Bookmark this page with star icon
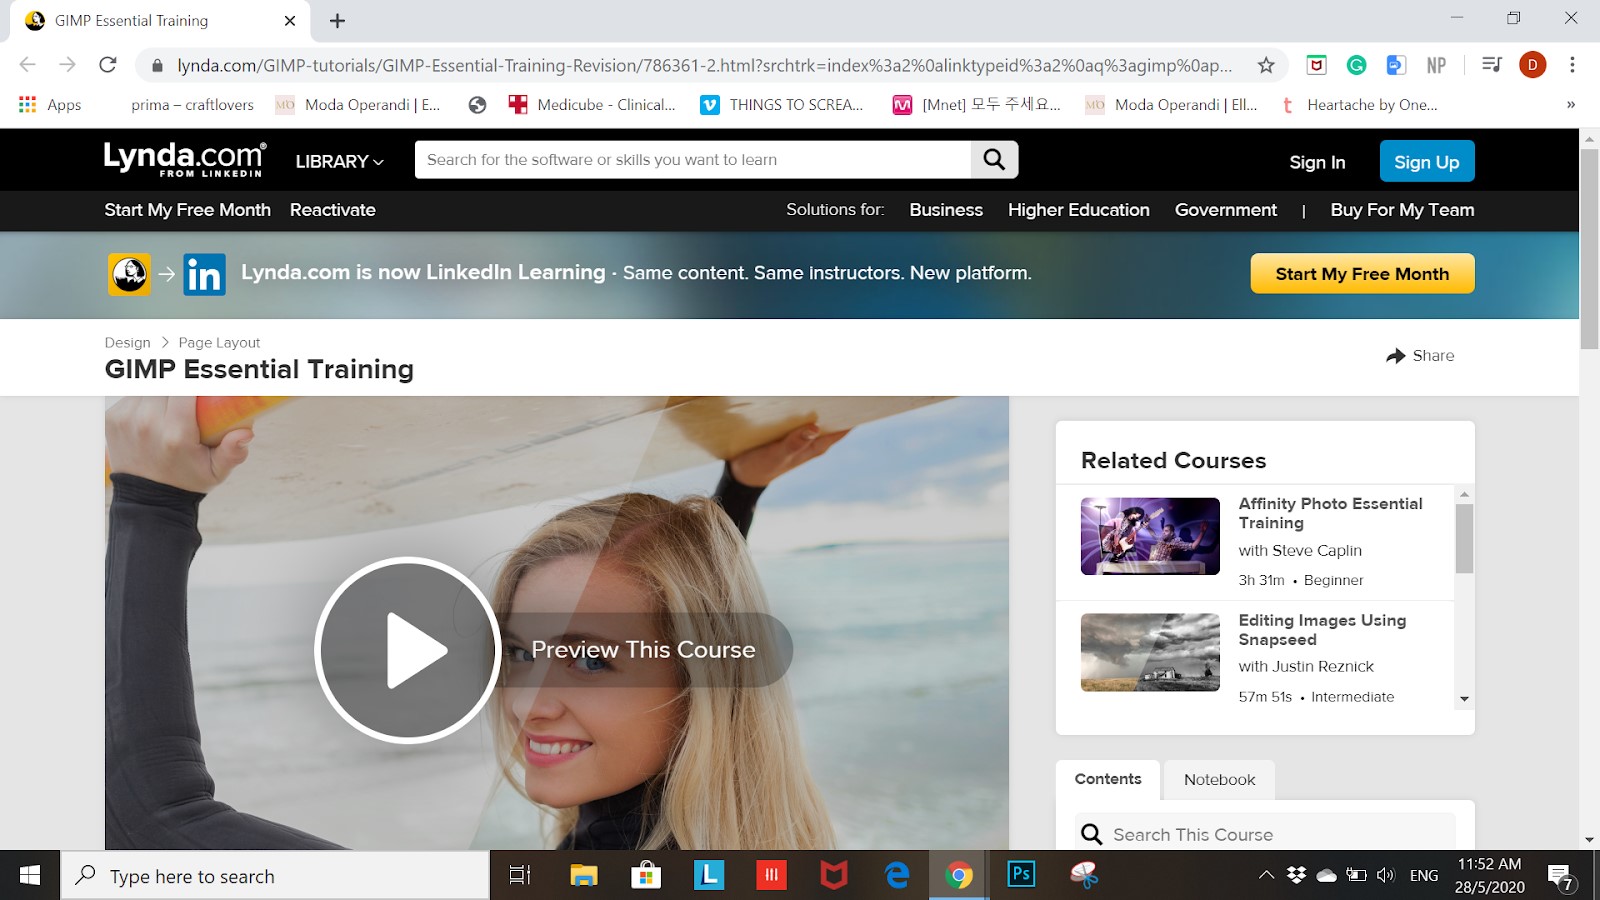The height and width of the screenshot is (900, 1600). 1266,65
